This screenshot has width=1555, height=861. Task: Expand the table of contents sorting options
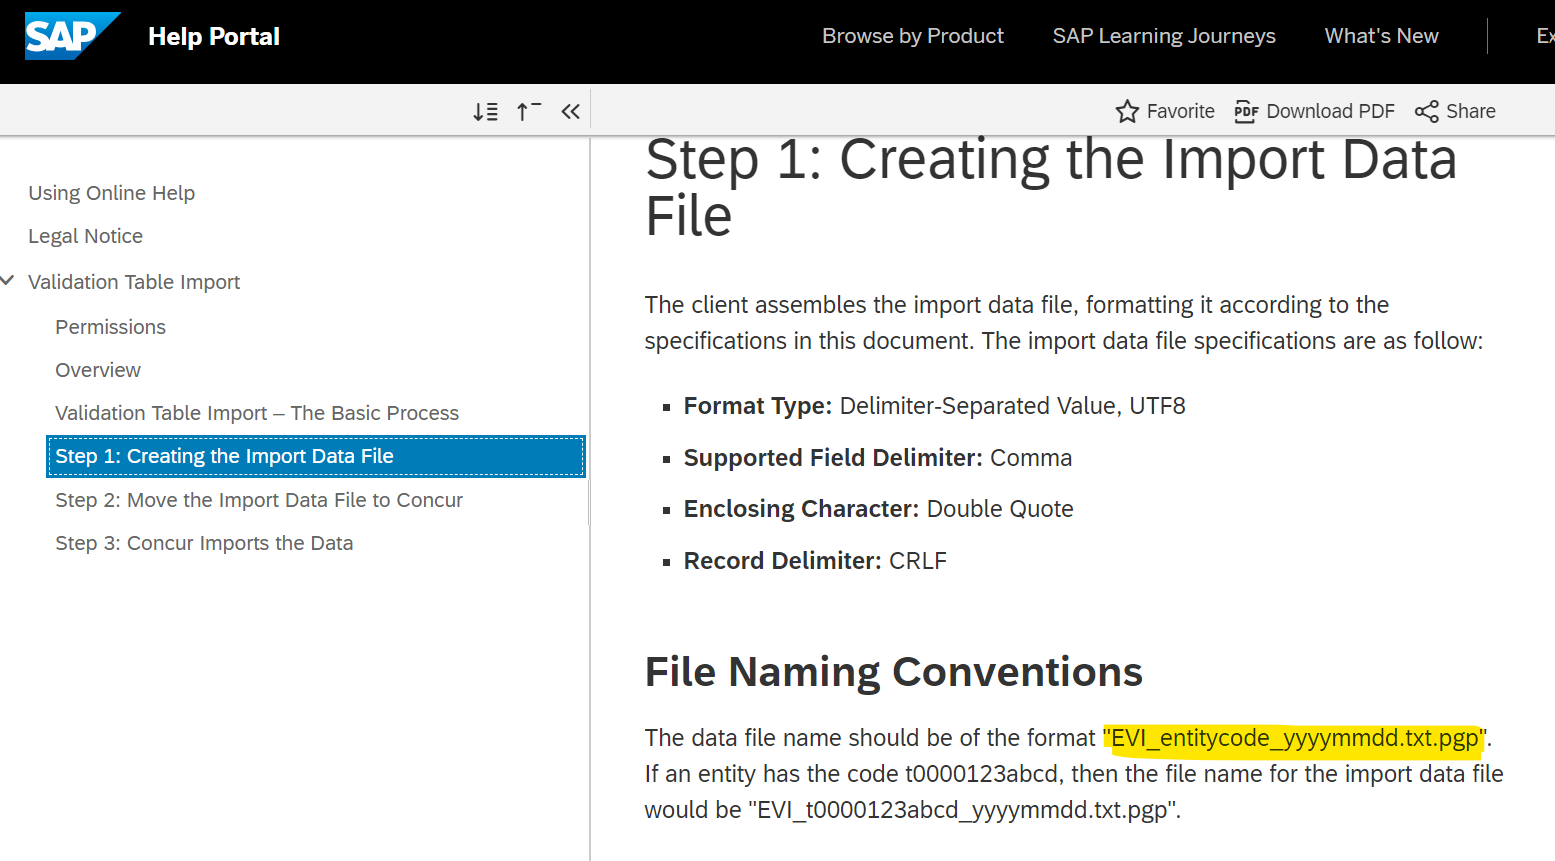point(486,111)
